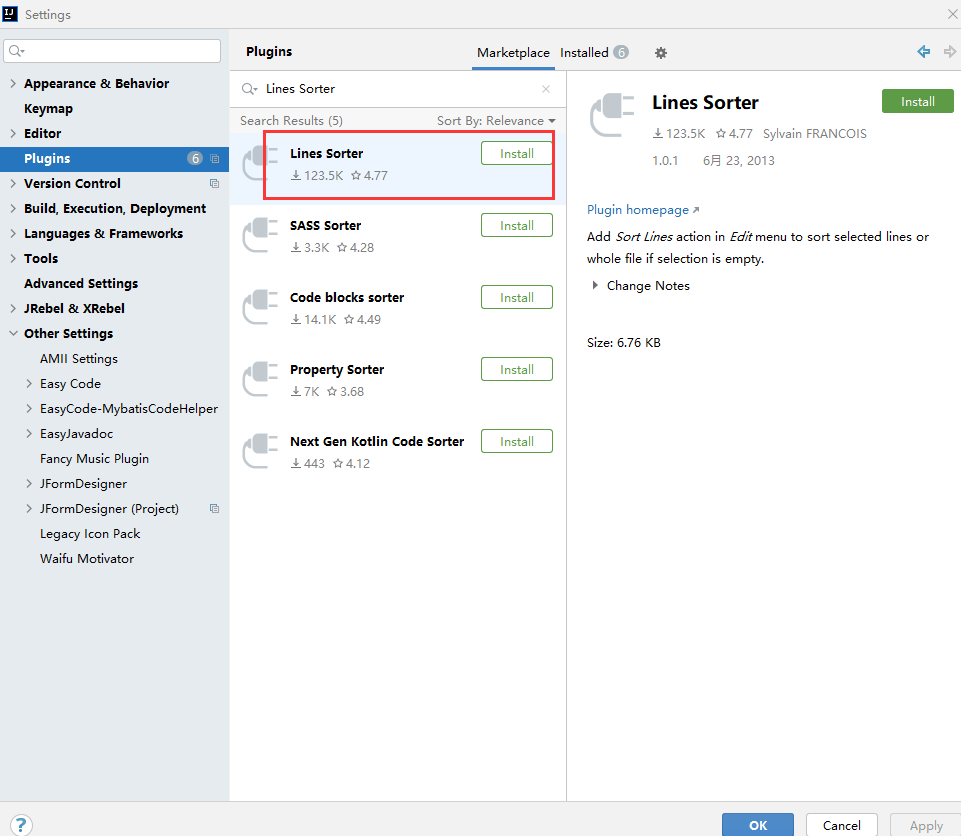Click the green Install button in details
This screenshot has width=961, height=836.
click(x=917, y=102)
